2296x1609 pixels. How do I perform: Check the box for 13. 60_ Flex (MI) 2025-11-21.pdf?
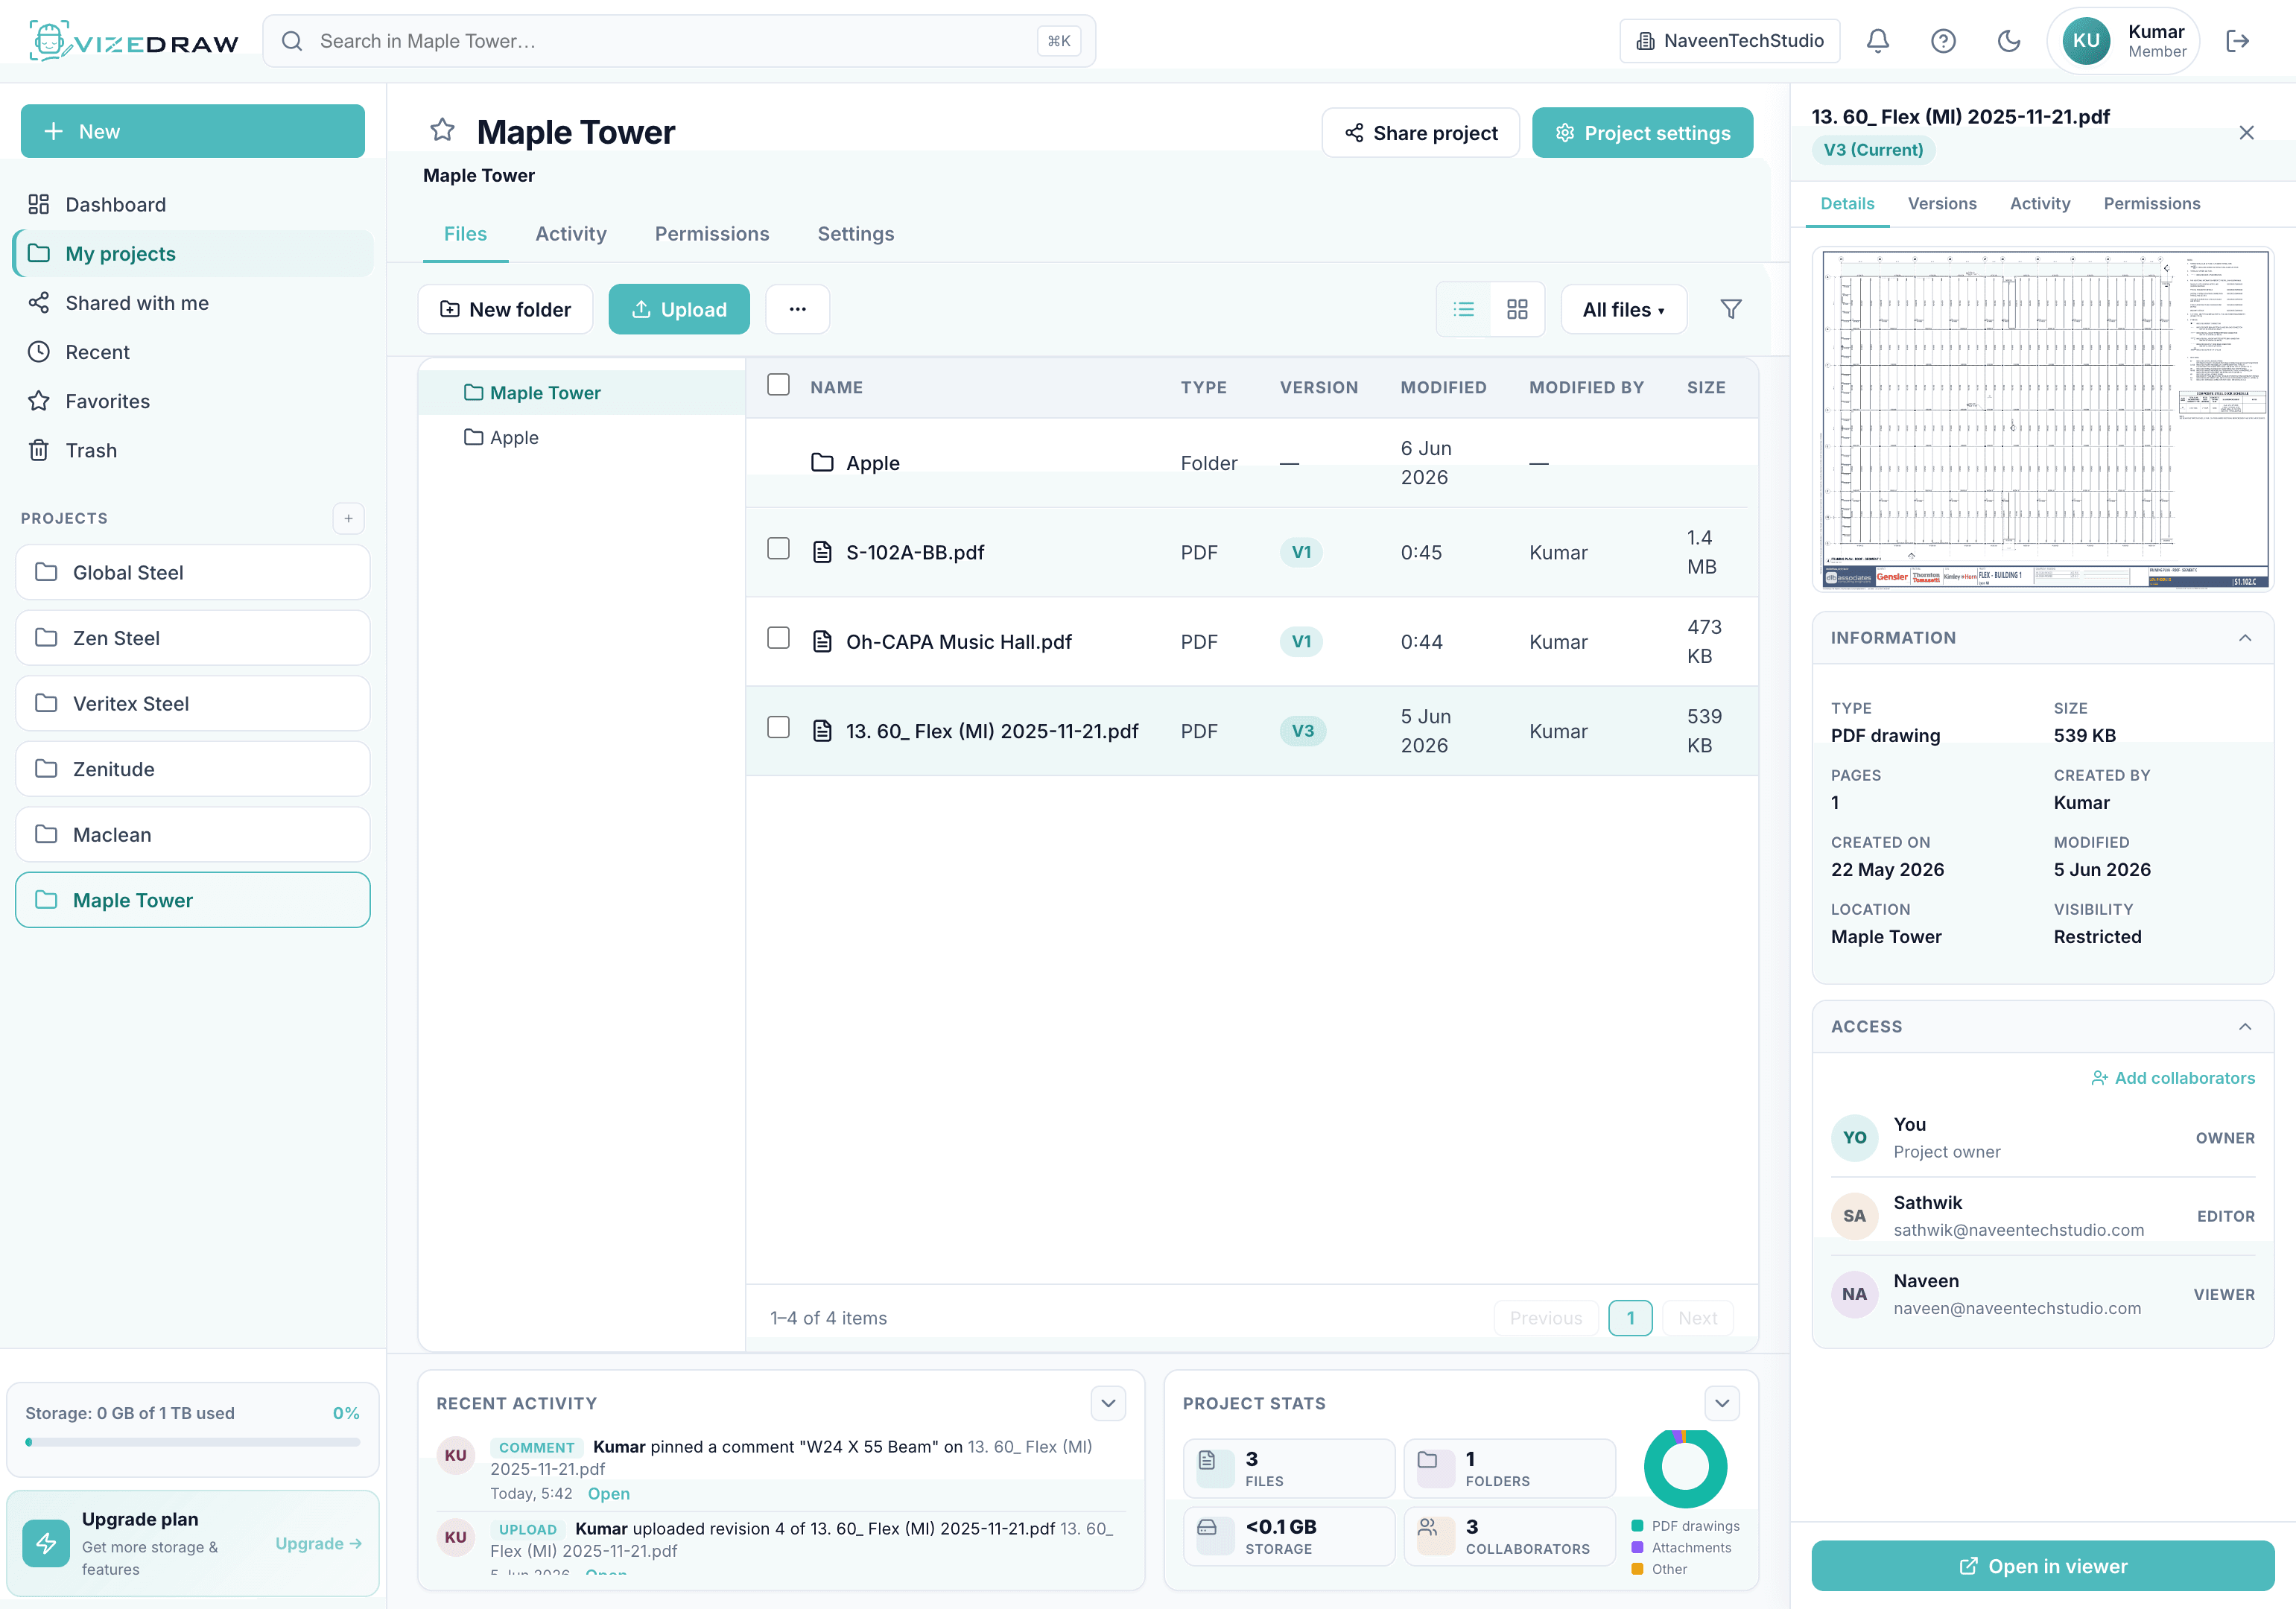point(778,727)
